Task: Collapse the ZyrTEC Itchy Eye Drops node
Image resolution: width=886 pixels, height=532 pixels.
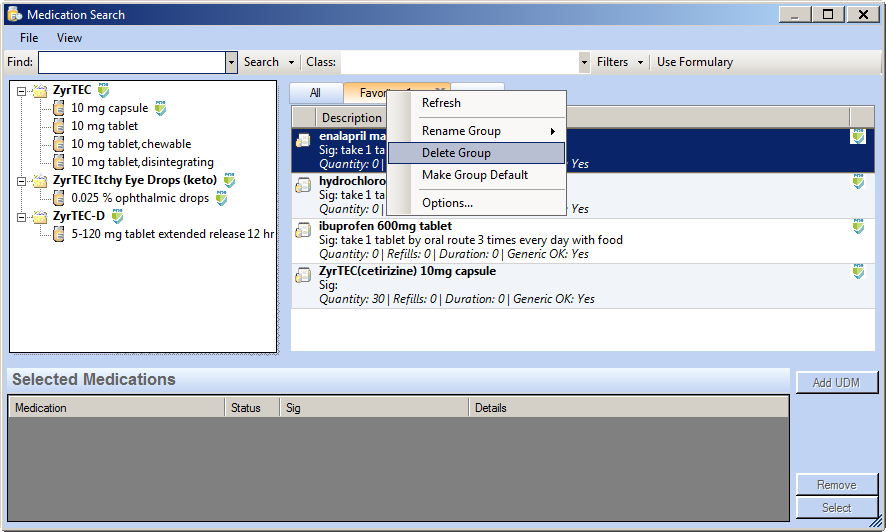Action: (x=21, y=181)
